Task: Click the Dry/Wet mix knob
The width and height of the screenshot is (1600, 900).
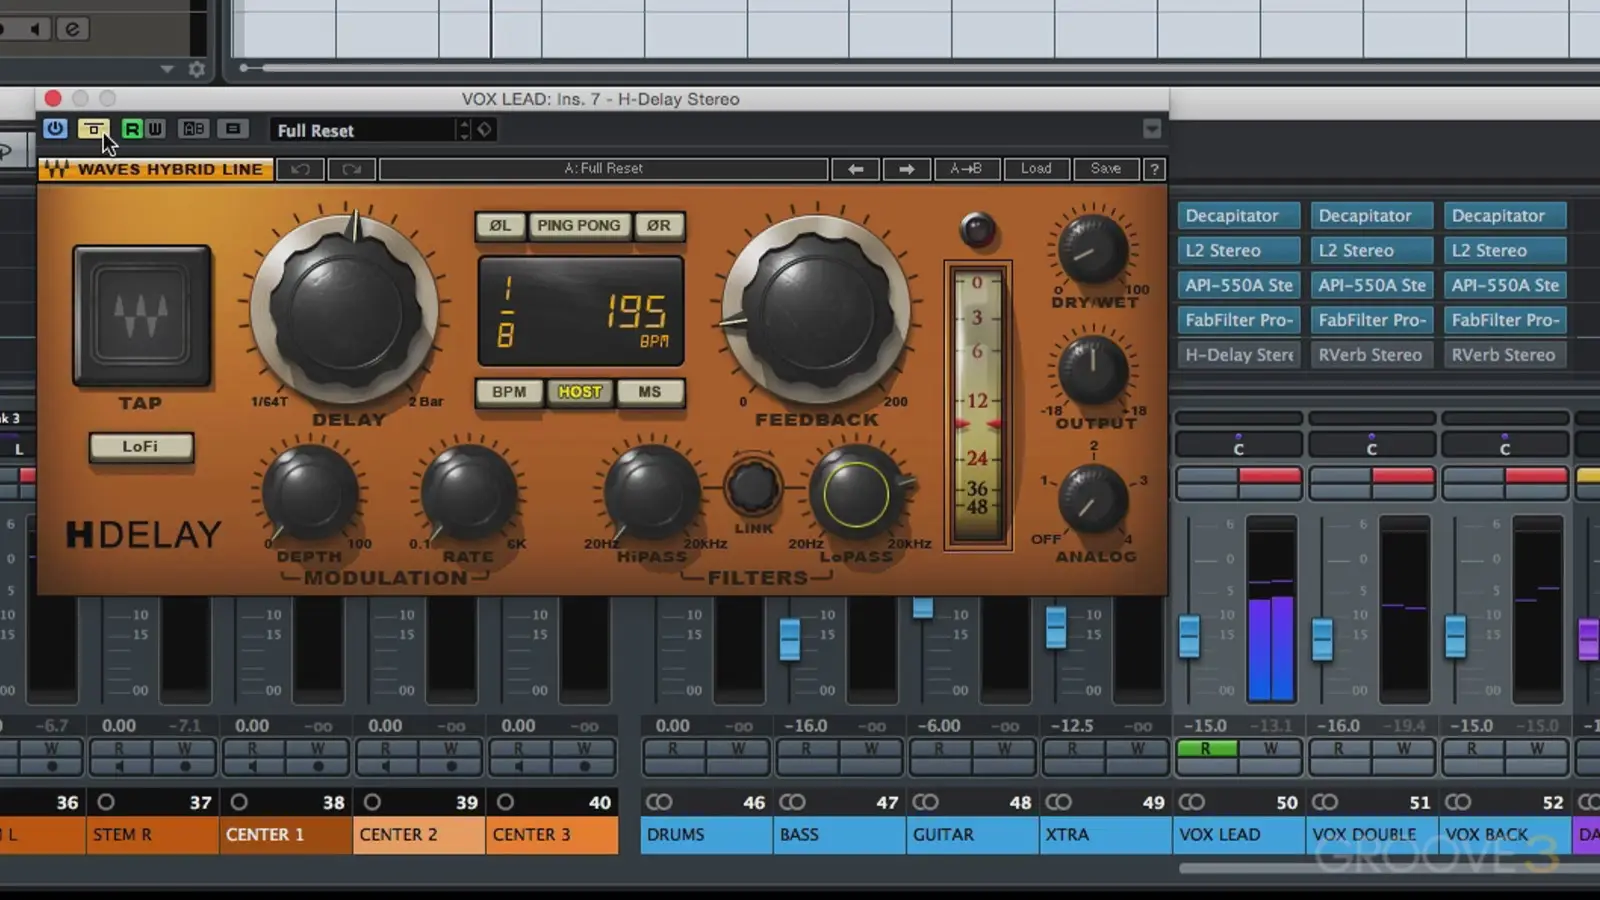Action: pyautogui.click(x=1092, y=249)
